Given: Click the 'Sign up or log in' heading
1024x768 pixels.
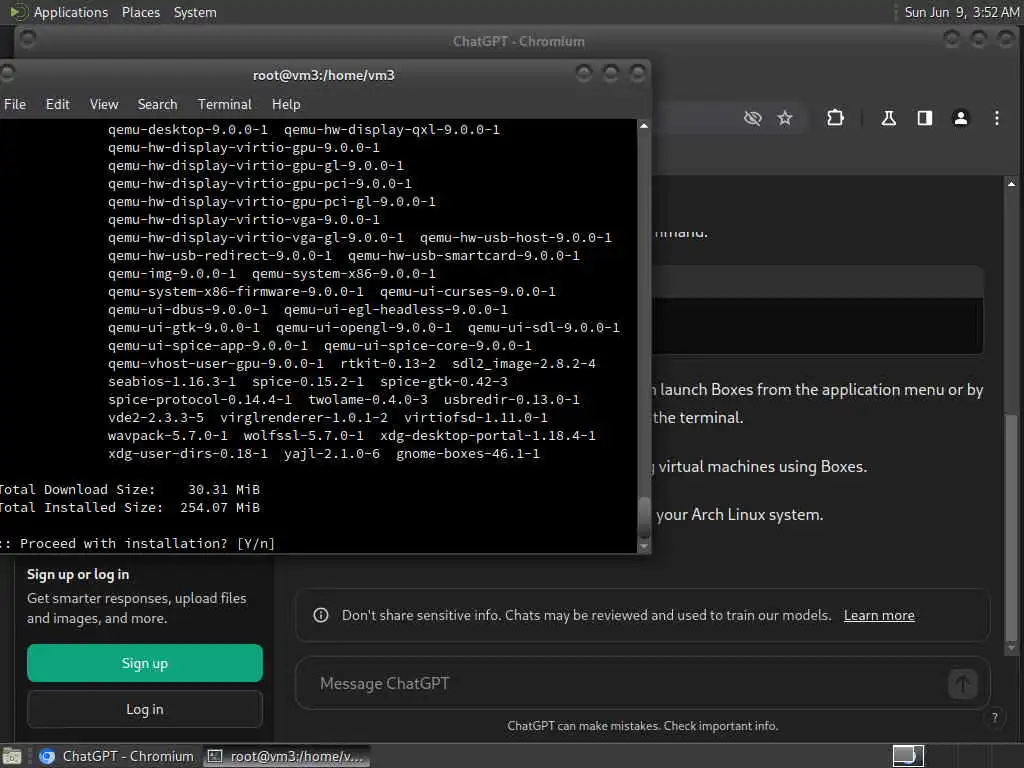Looking at the screenshot, I should coord(78,575).
